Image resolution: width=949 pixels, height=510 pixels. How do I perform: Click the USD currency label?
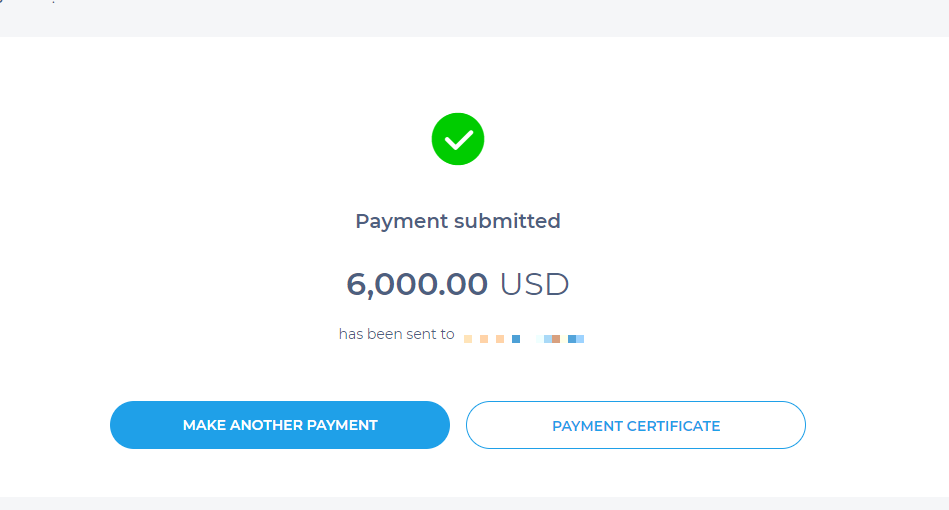click(534, 284)
